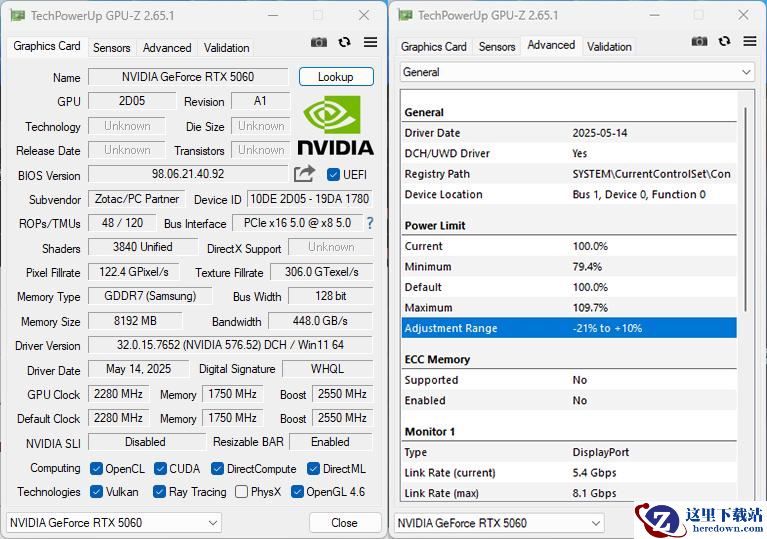767x539 pixels.
Task: Click the Bus Interface question mark icon
Action: click(370, 224)
